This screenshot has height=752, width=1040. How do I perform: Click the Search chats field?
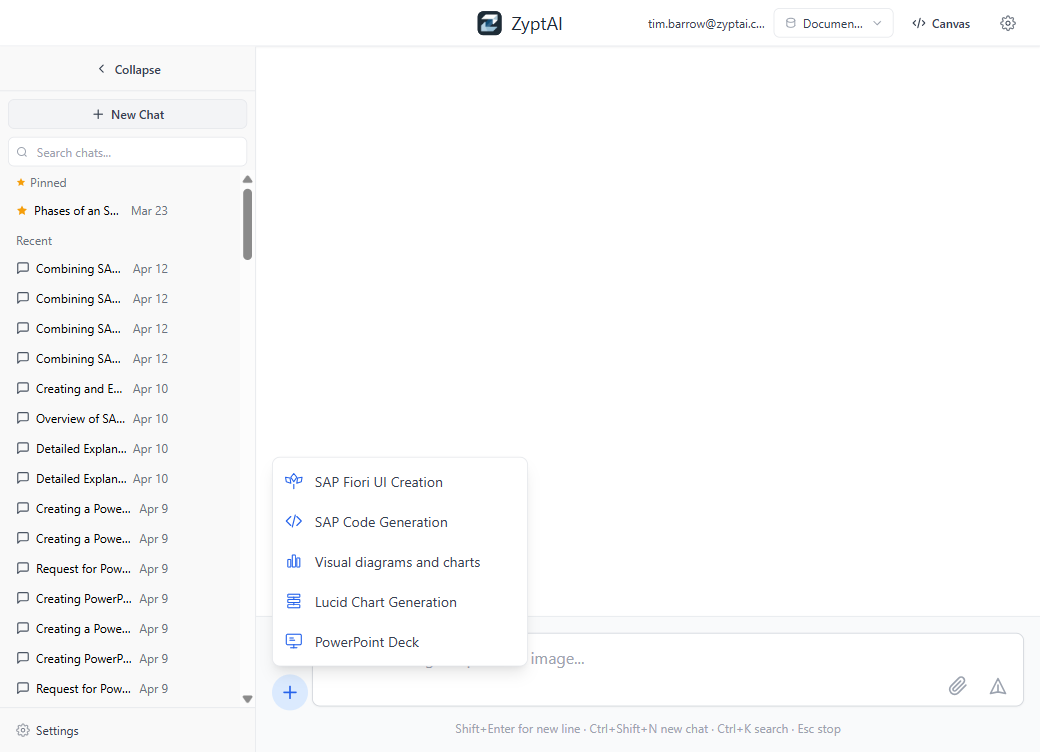point(127,153)
